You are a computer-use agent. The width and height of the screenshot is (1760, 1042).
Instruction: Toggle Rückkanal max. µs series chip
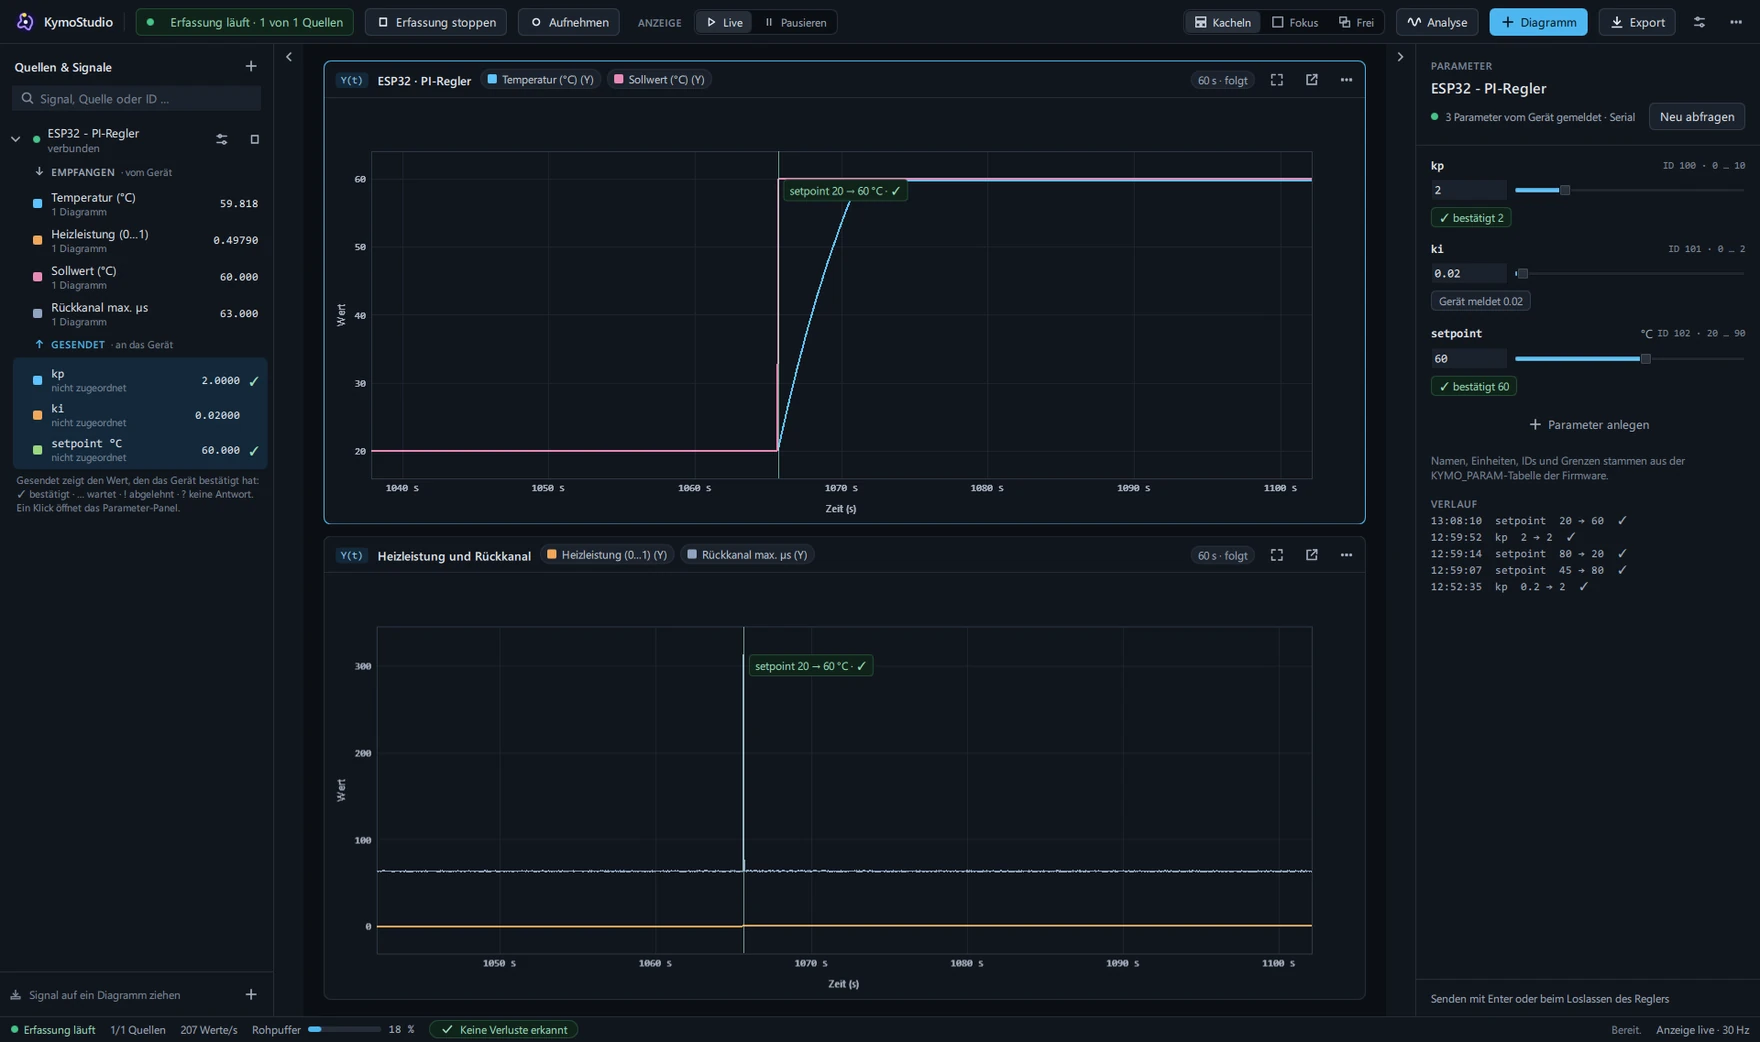click(x=747, y=555)
